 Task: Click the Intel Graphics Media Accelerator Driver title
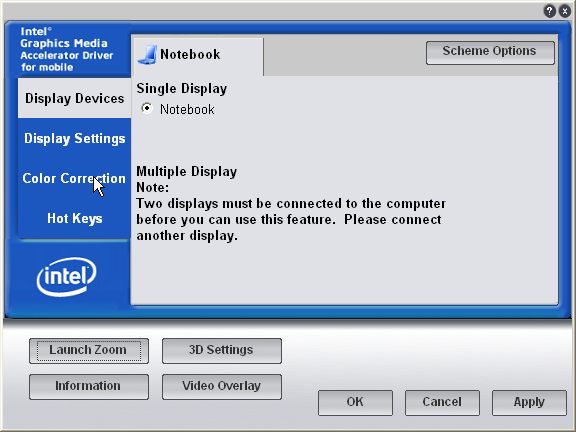click(66, 49)
